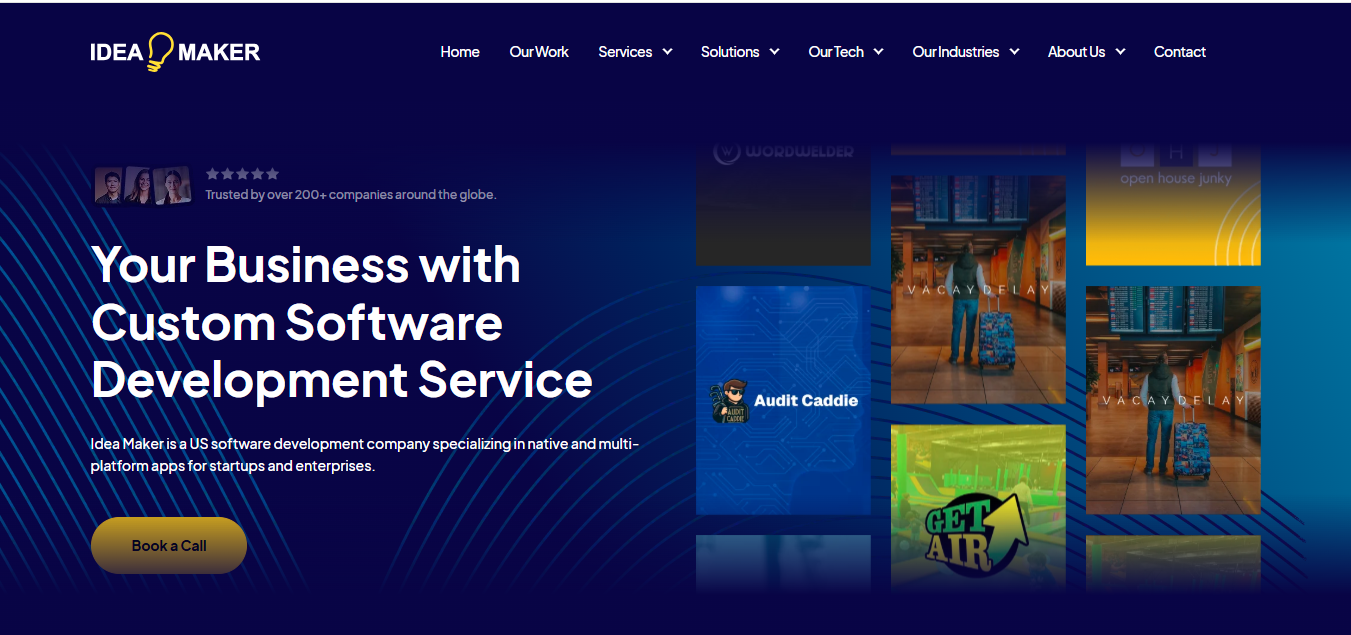Open the Our Industries menu
Image resolution: width=1351 pixels, height=635 pixels.
click(956, 52)
